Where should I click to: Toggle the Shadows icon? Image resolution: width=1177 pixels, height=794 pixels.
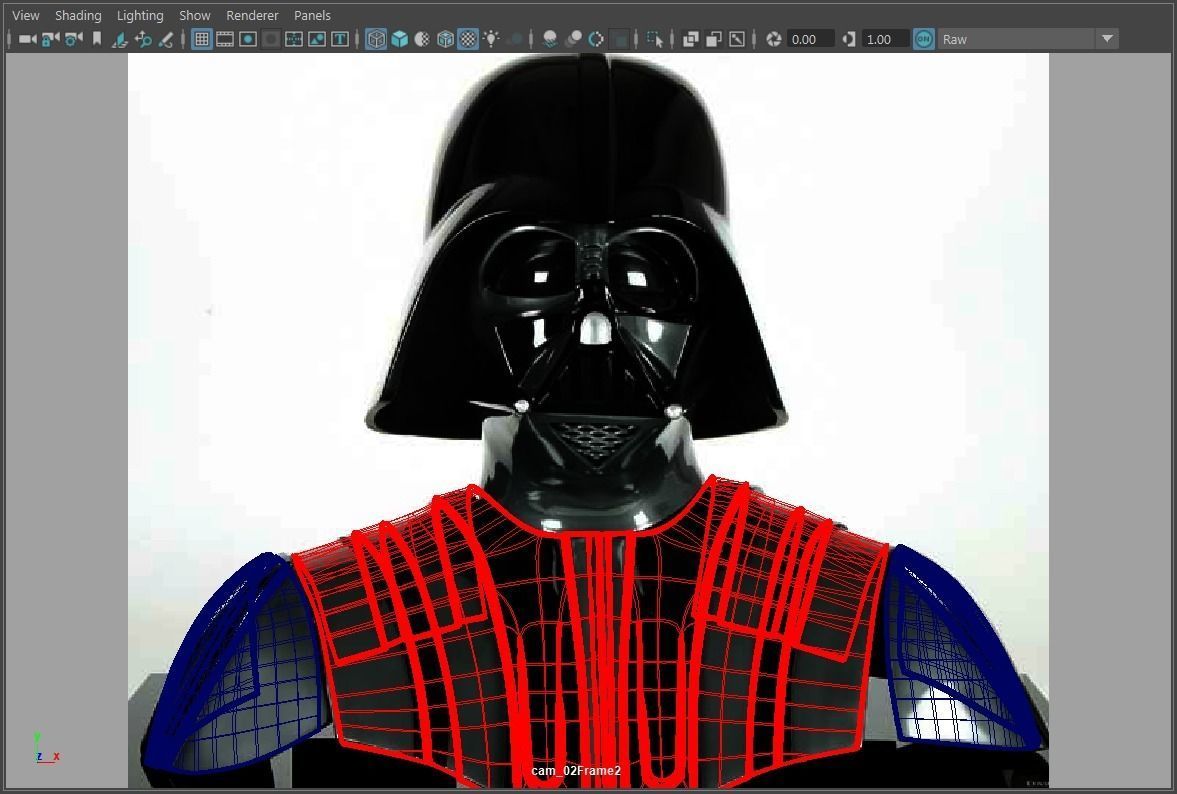[x=516, y=39]
